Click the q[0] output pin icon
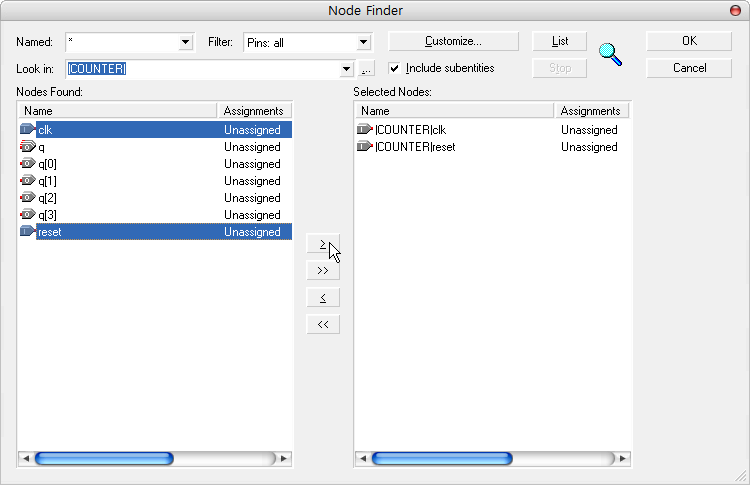 [27, 164]
